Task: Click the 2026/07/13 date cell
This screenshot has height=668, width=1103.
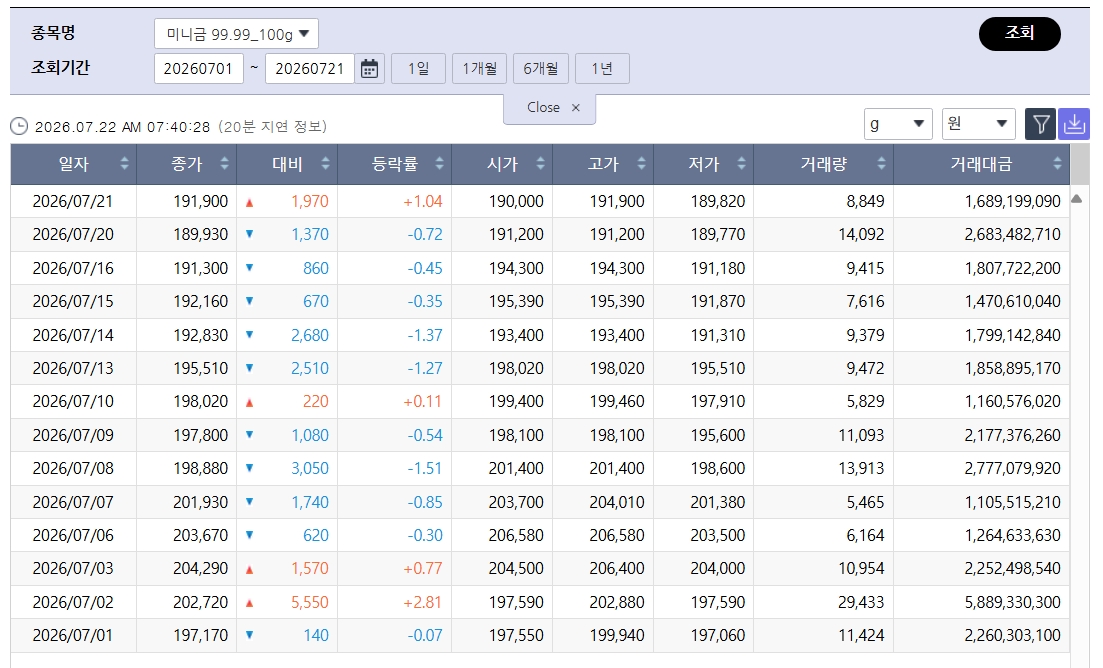Action: pyautogui.click(x=73, y=368)
